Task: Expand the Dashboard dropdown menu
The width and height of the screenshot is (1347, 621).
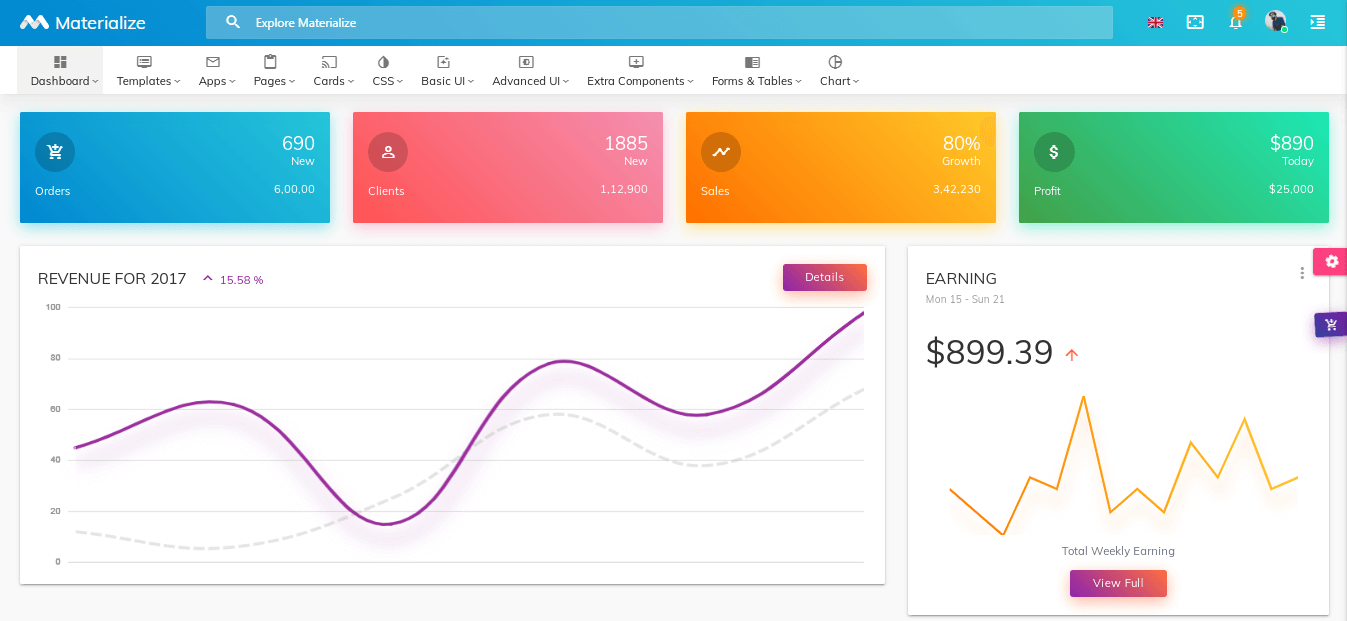Action: click(95, 82)
